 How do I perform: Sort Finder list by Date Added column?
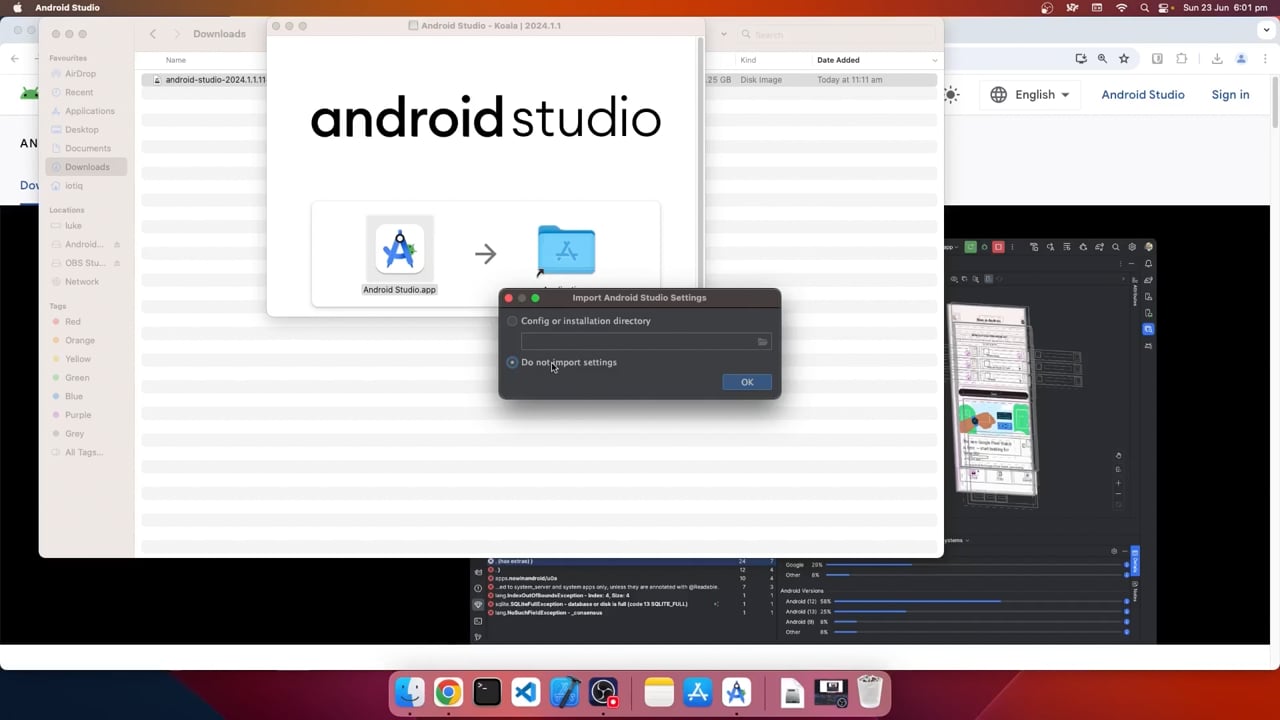pos(838,60)
